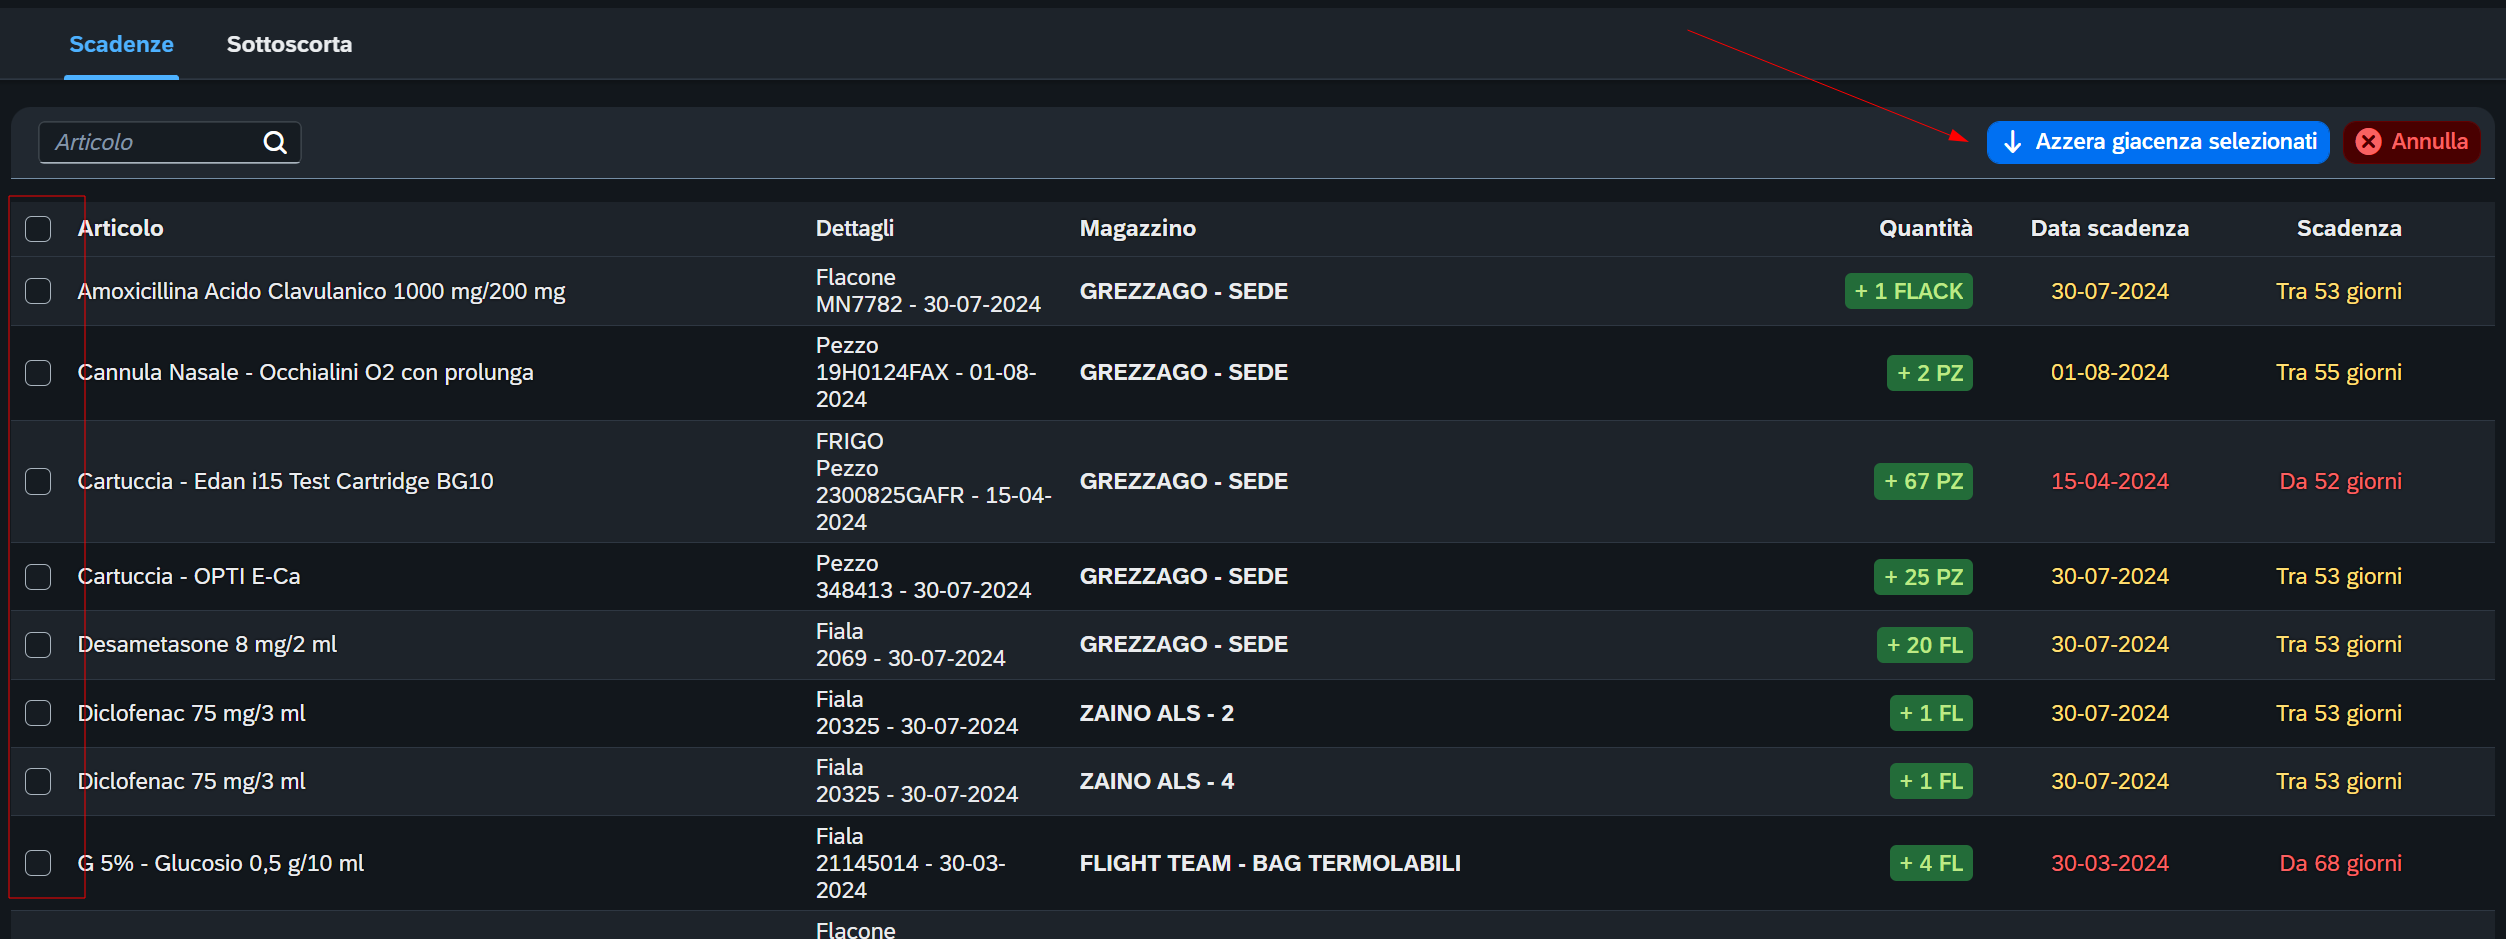Check the Desametasone 8 mg/2 ml checkbox
This screenshot has height=939, width=2506.
(38, 645)
